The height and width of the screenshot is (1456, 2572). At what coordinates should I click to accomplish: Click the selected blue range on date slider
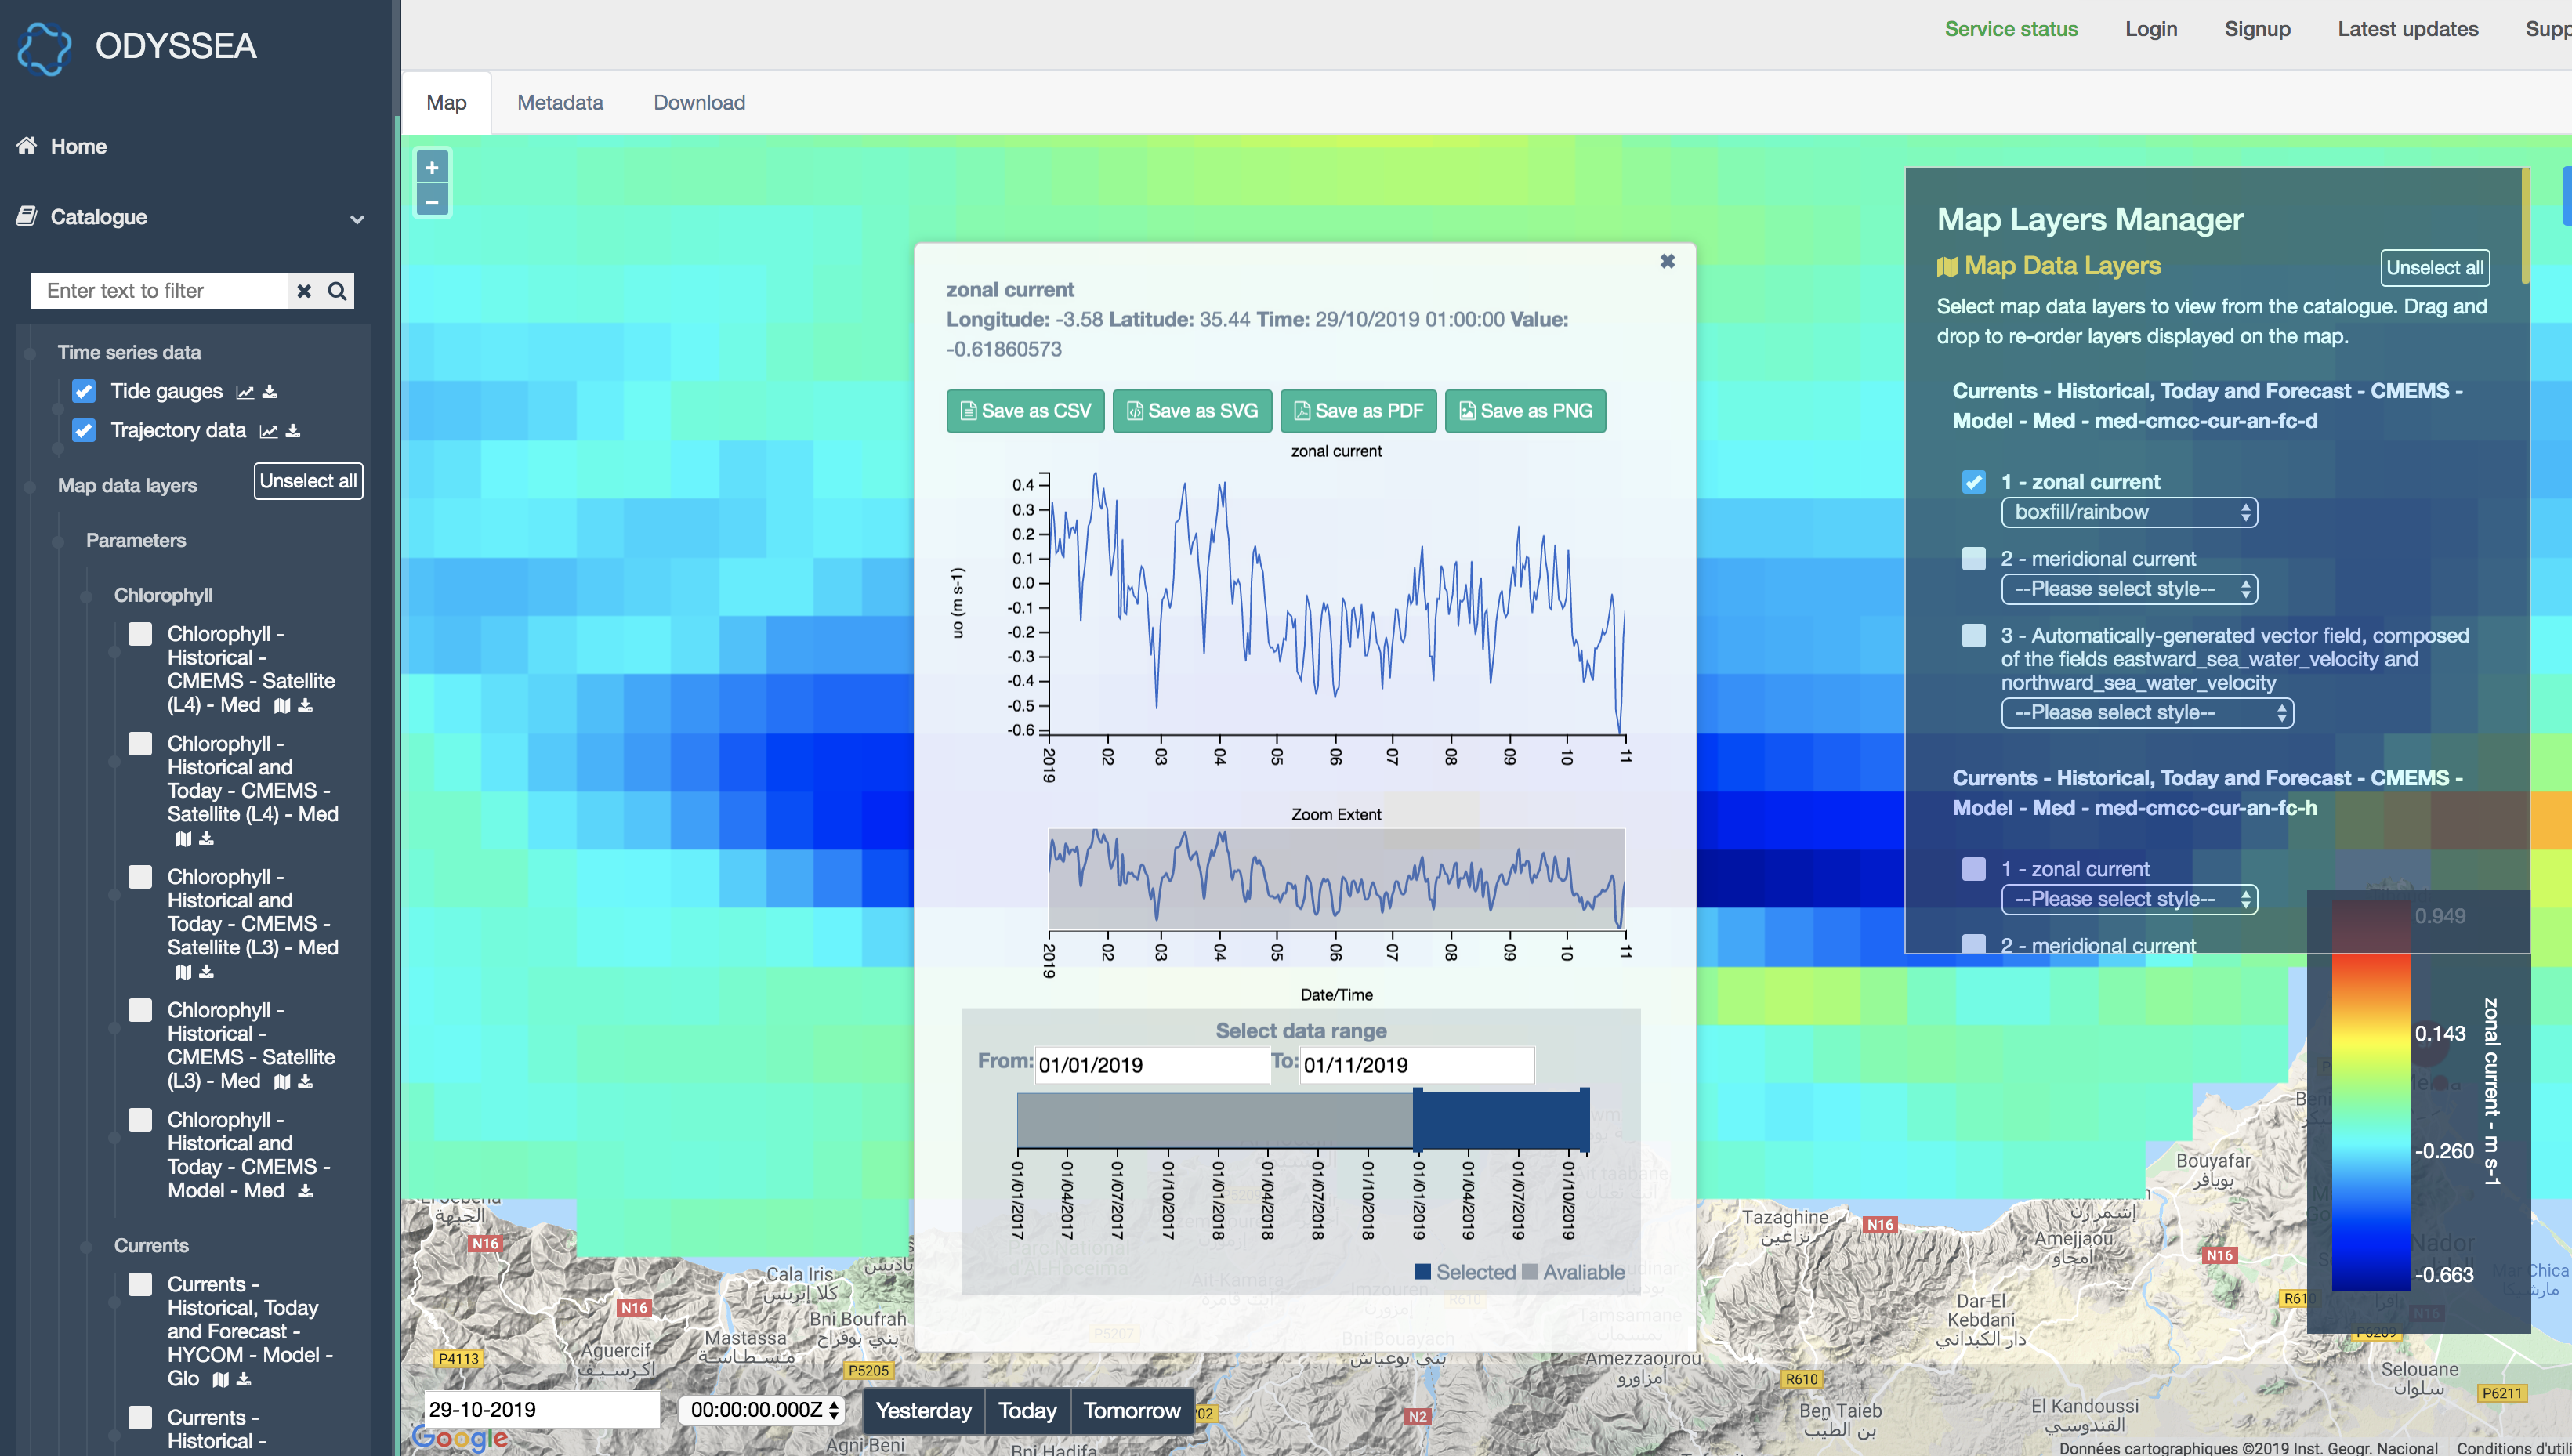(1501, 1120)
